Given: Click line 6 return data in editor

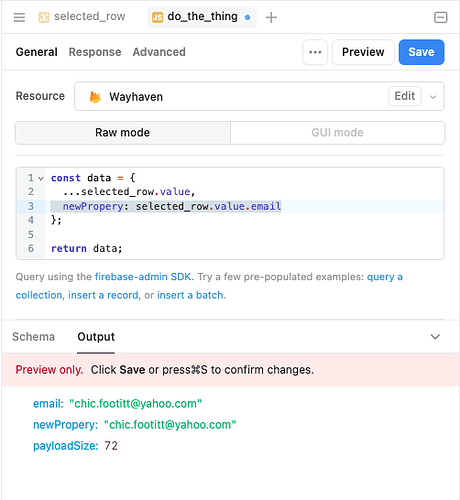Looking at the screenshot, I should click(x=87, y=248).
